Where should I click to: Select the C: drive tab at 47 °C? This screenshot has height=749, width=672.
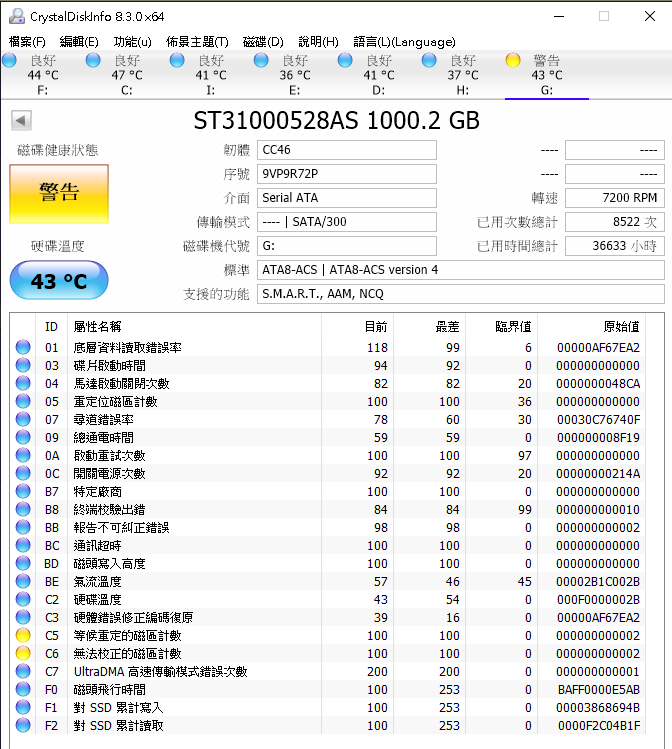click(127, 75)
